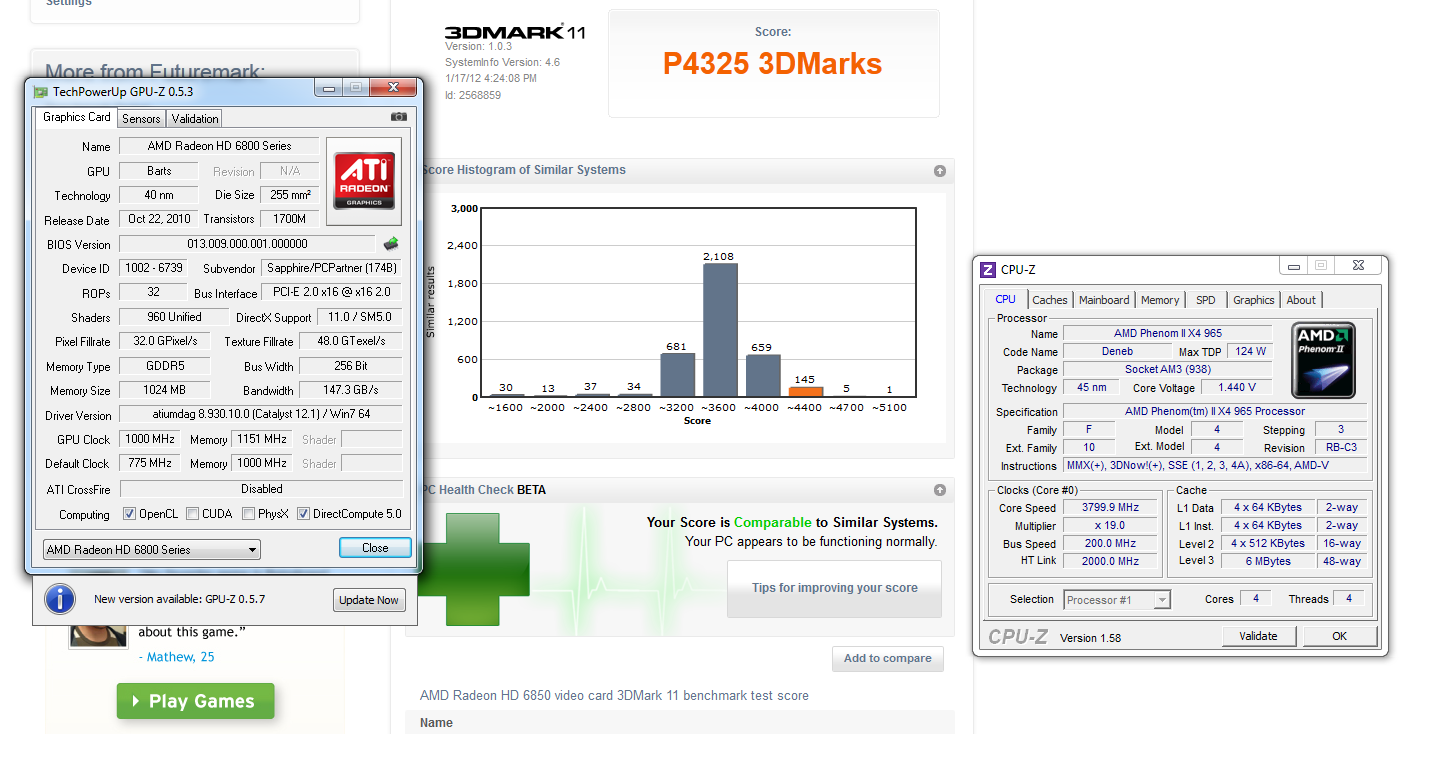Click the BIOS Version field value
This screenshot has height=768, width=1432.
pyautogui.click(x=247, y=244)
